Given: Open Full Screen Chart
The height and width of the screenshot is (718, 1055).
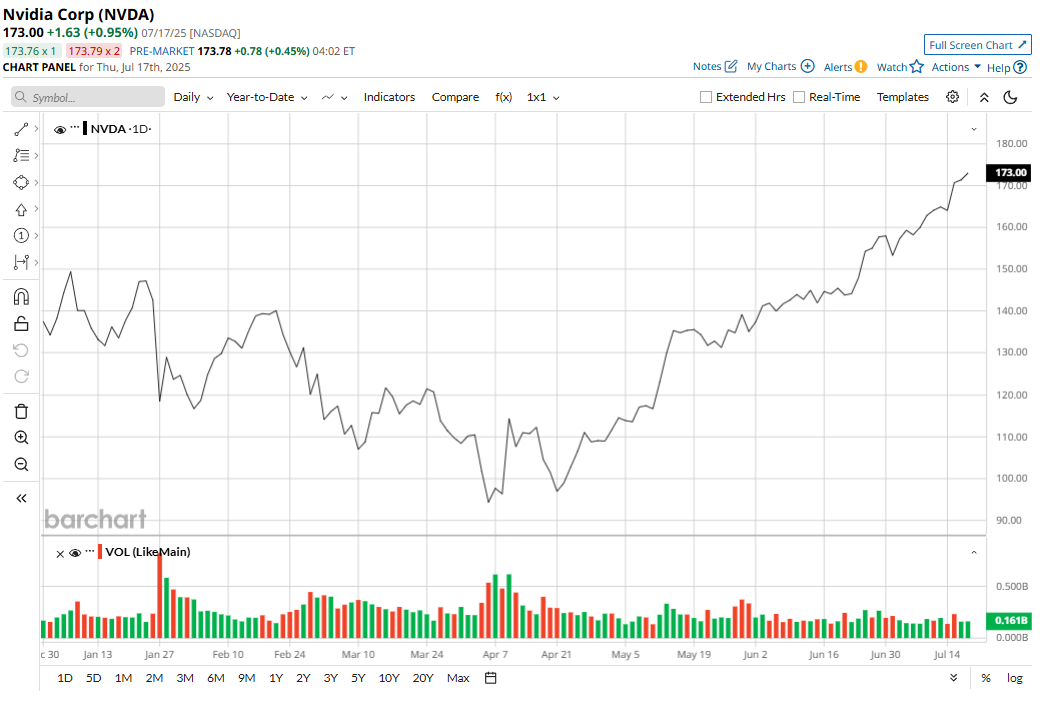Looking at the screenshot, I should coord(977,45).
